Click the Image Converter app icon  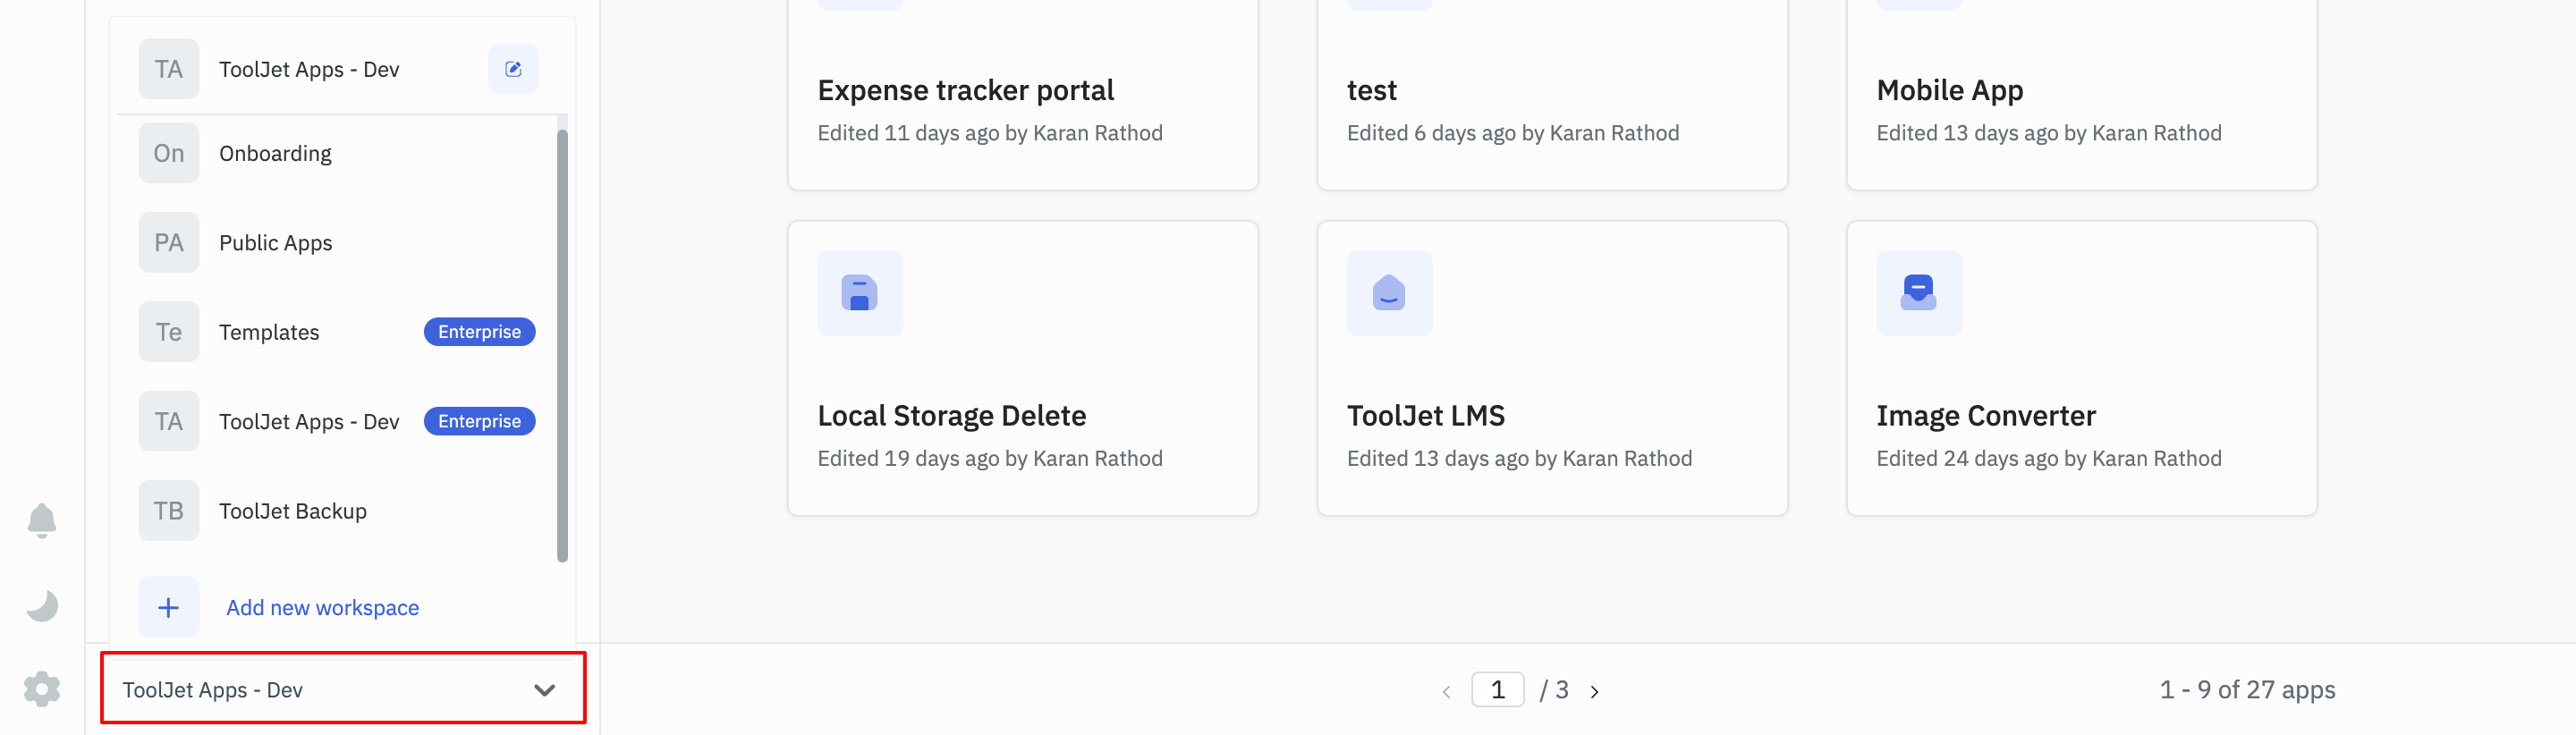(x=1918, y=293)
